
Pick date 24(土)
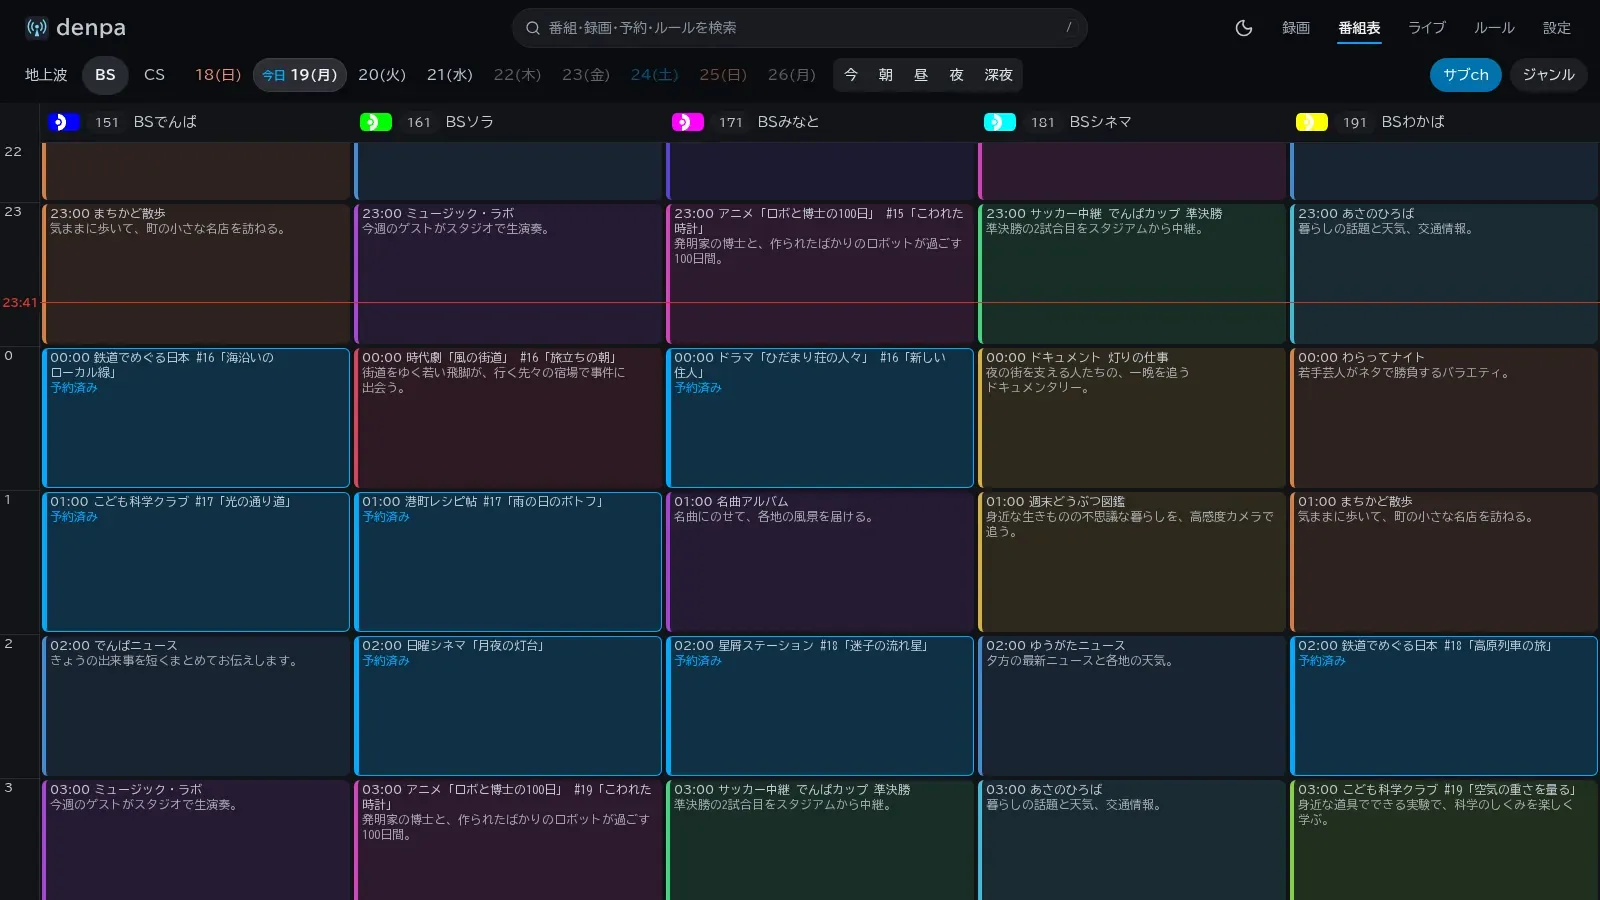pos(655,75)
